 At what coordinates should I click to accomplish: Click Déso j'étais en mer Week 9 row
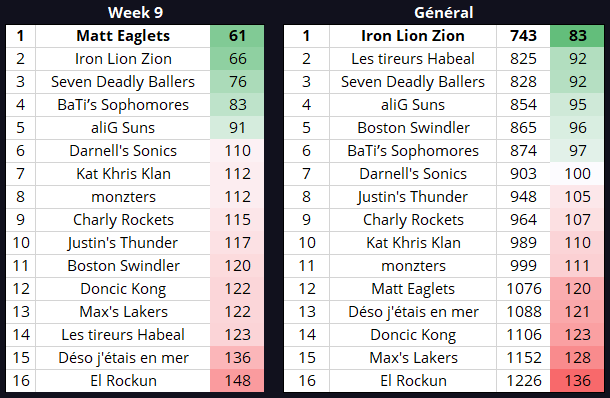(135, 358)
